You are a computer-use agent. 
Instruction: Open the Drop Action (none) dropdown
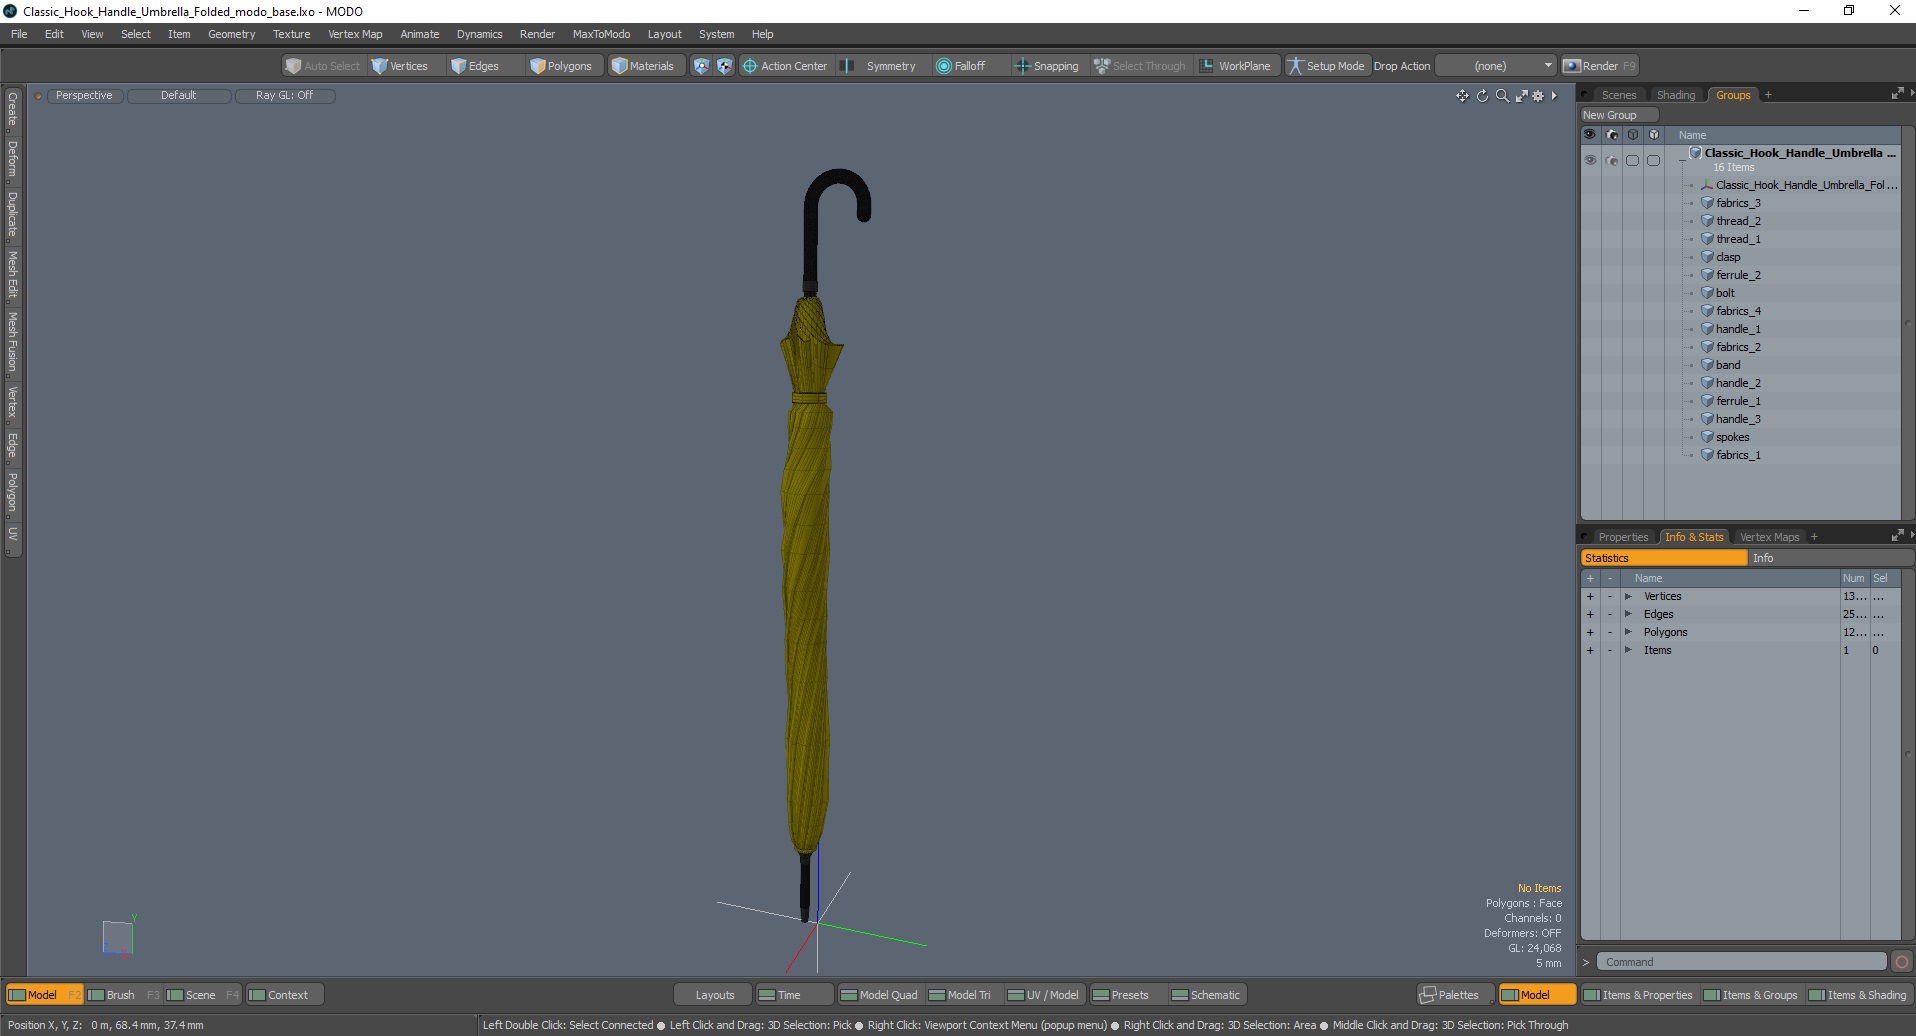click(x=1496, y=66)
